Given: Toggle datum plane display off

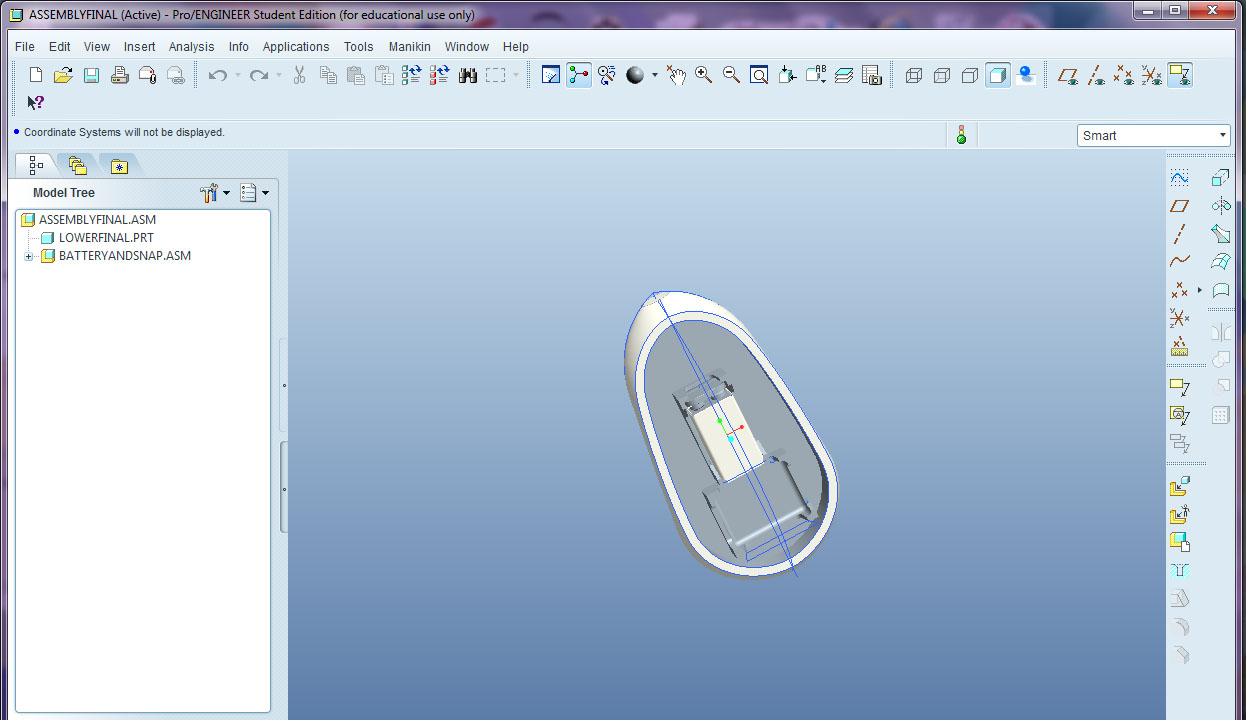Looking at the screenshot, I should 1067,74.
